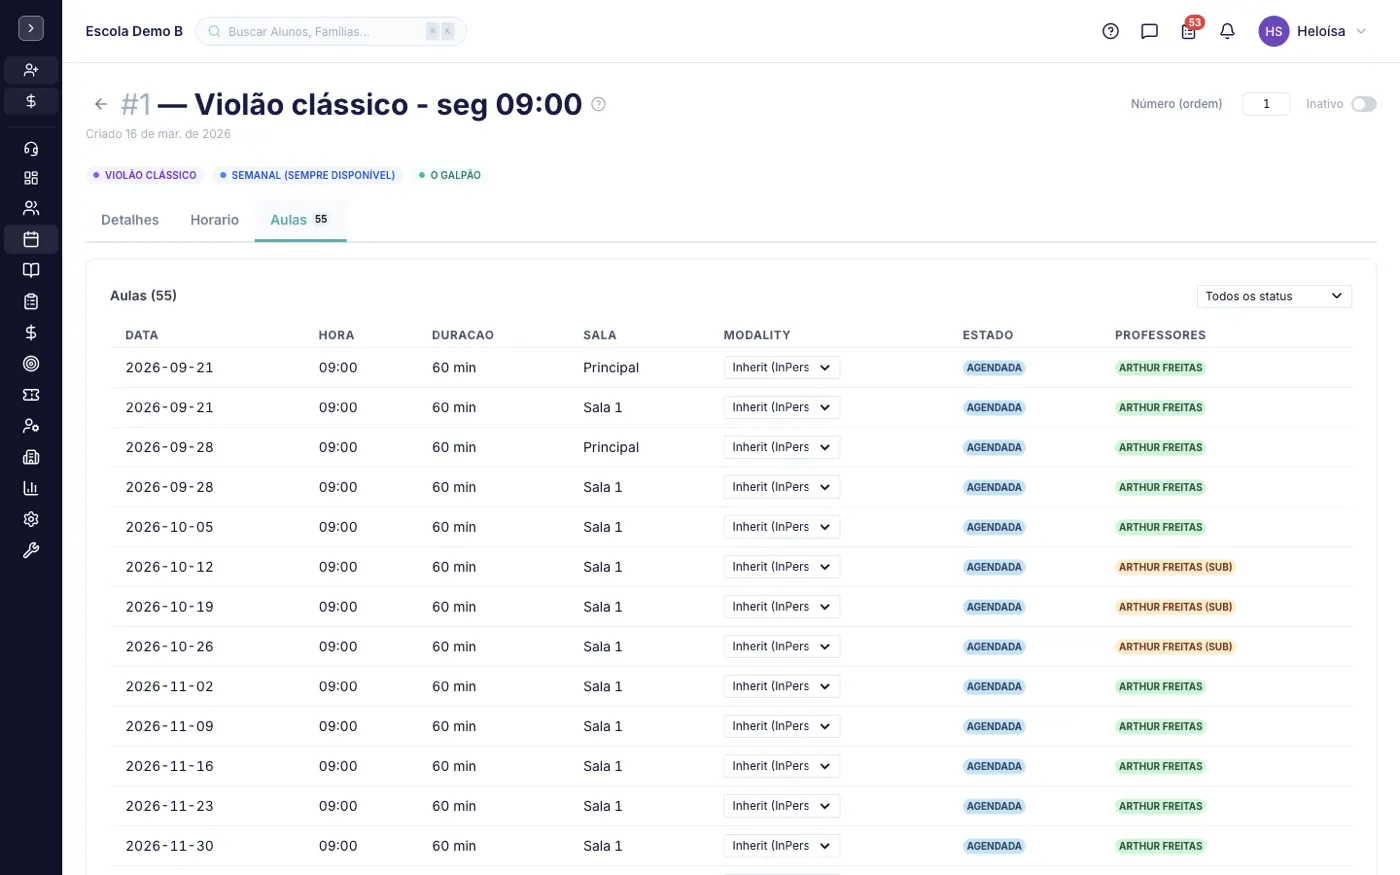Switch to the Detalhes tab
Viewport: 1400px width, 875px height.
coord(130,220)
